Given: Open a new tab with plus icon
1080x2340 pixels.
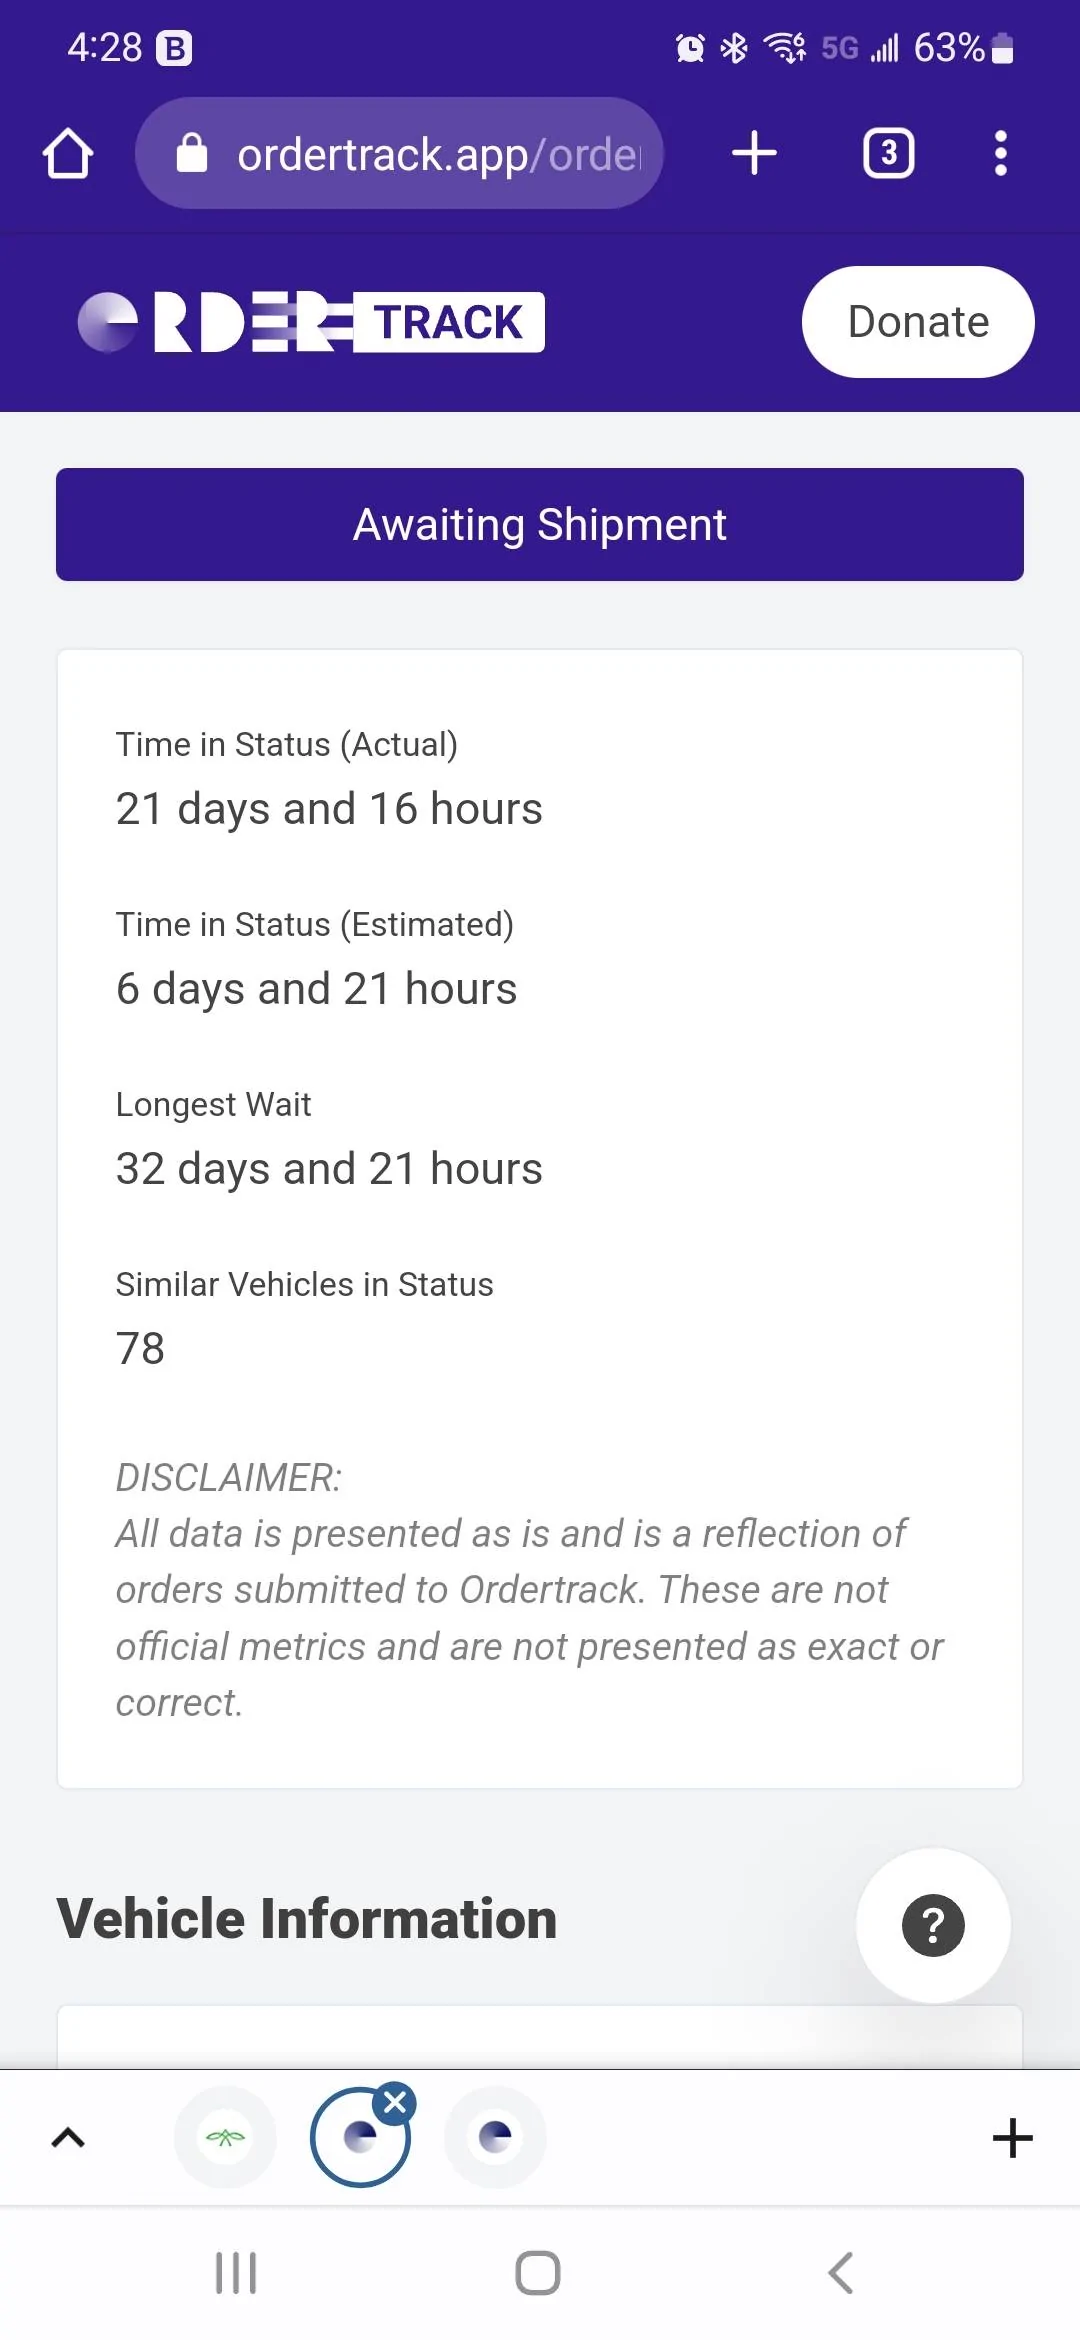Looking at the screenshot, I should click(x=754, y=154).
